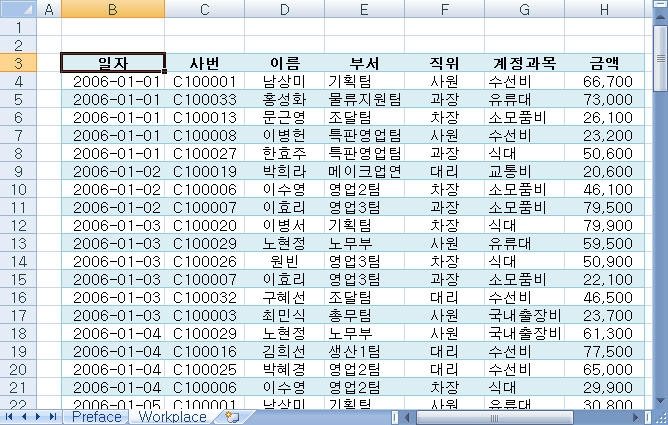
Task: Select column A header
Action: click(49, 9)
